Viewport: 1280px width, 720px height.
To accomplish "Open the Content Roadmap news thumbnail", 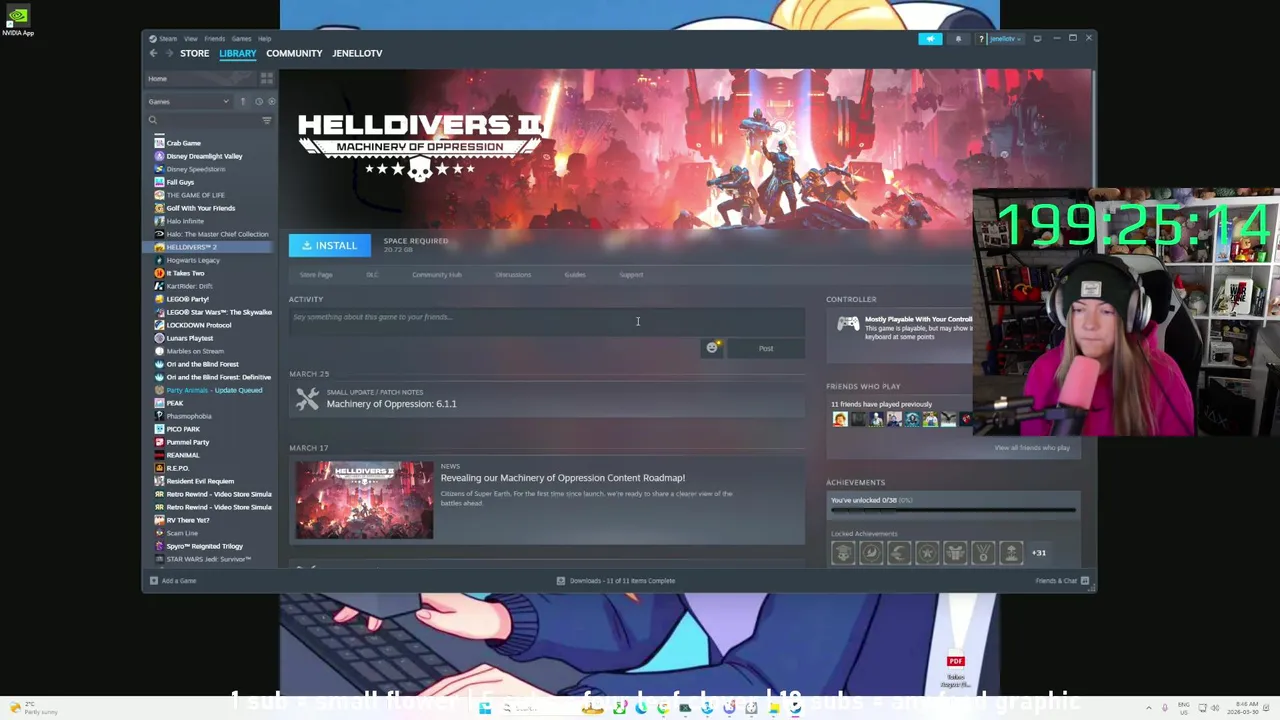I will click(364, 500).
